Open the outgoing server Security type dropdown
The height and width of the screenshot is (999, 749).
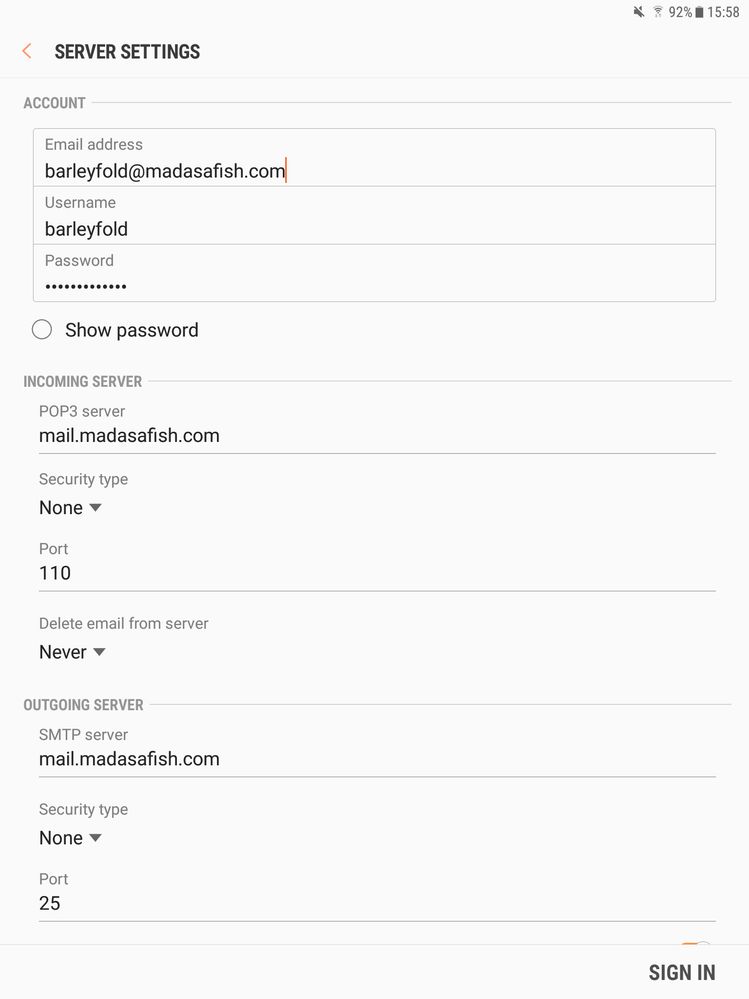click(x=70, y=838)
